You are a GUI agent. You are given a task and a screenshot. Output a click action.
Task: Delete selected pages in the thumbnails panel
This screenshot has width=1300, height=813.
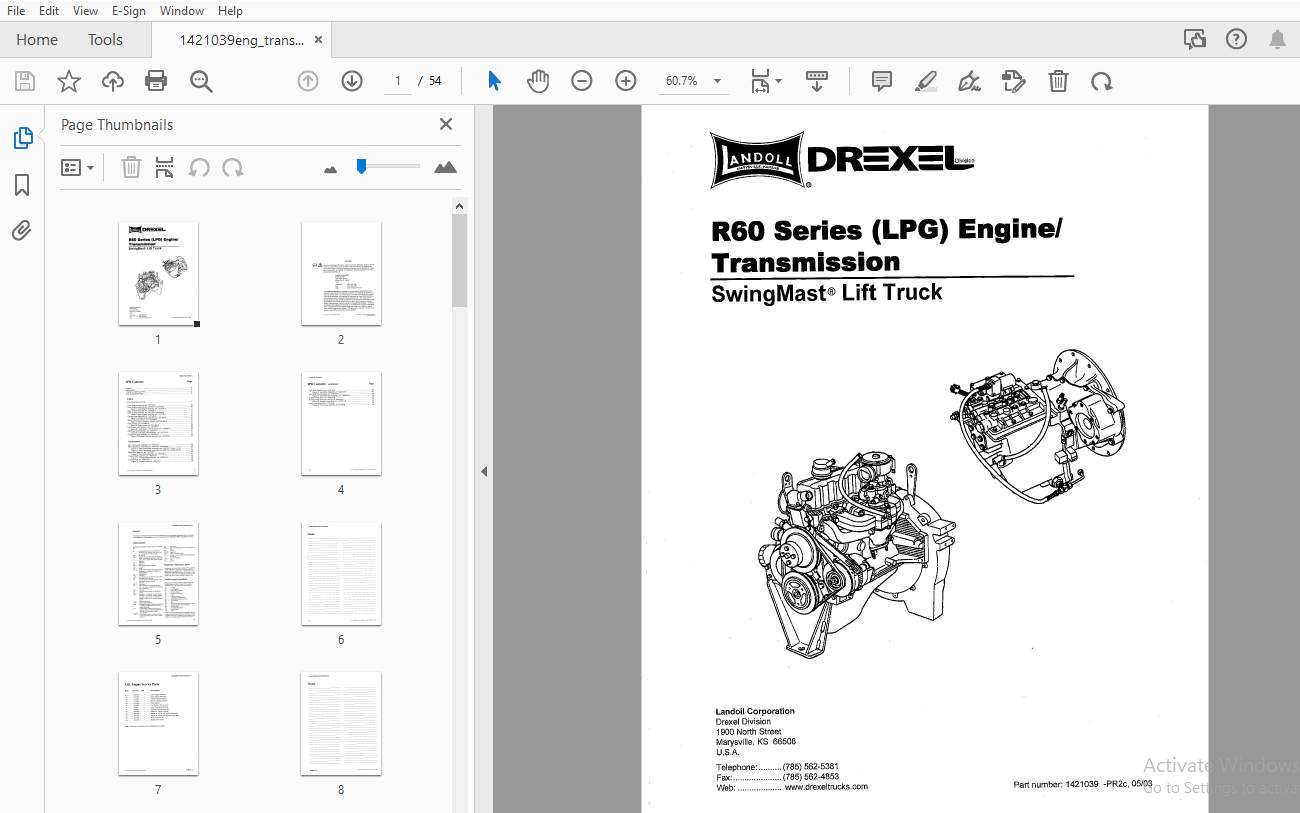point(131,167)
